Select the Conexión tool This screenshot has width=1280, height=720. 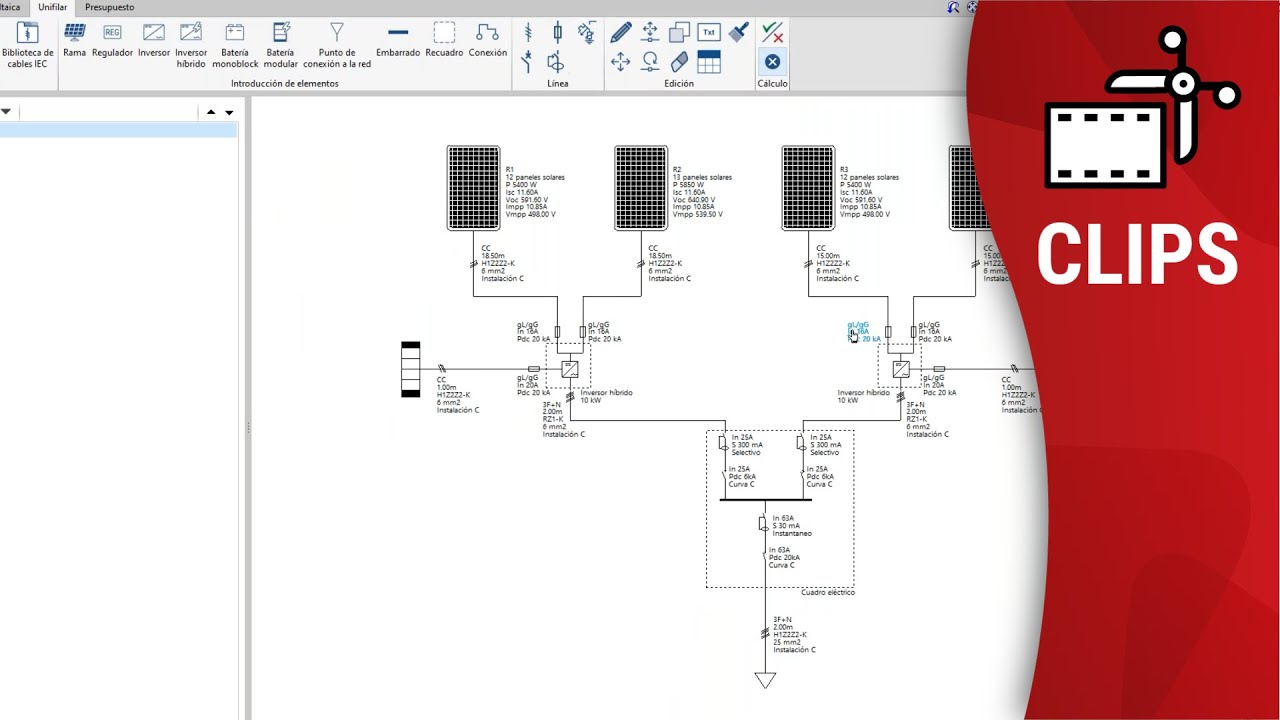click(488, 40)
